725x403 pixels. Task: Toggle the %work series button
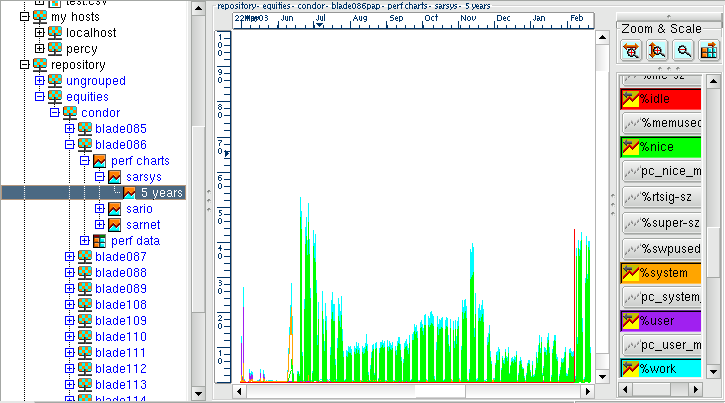tap(661, 369)
